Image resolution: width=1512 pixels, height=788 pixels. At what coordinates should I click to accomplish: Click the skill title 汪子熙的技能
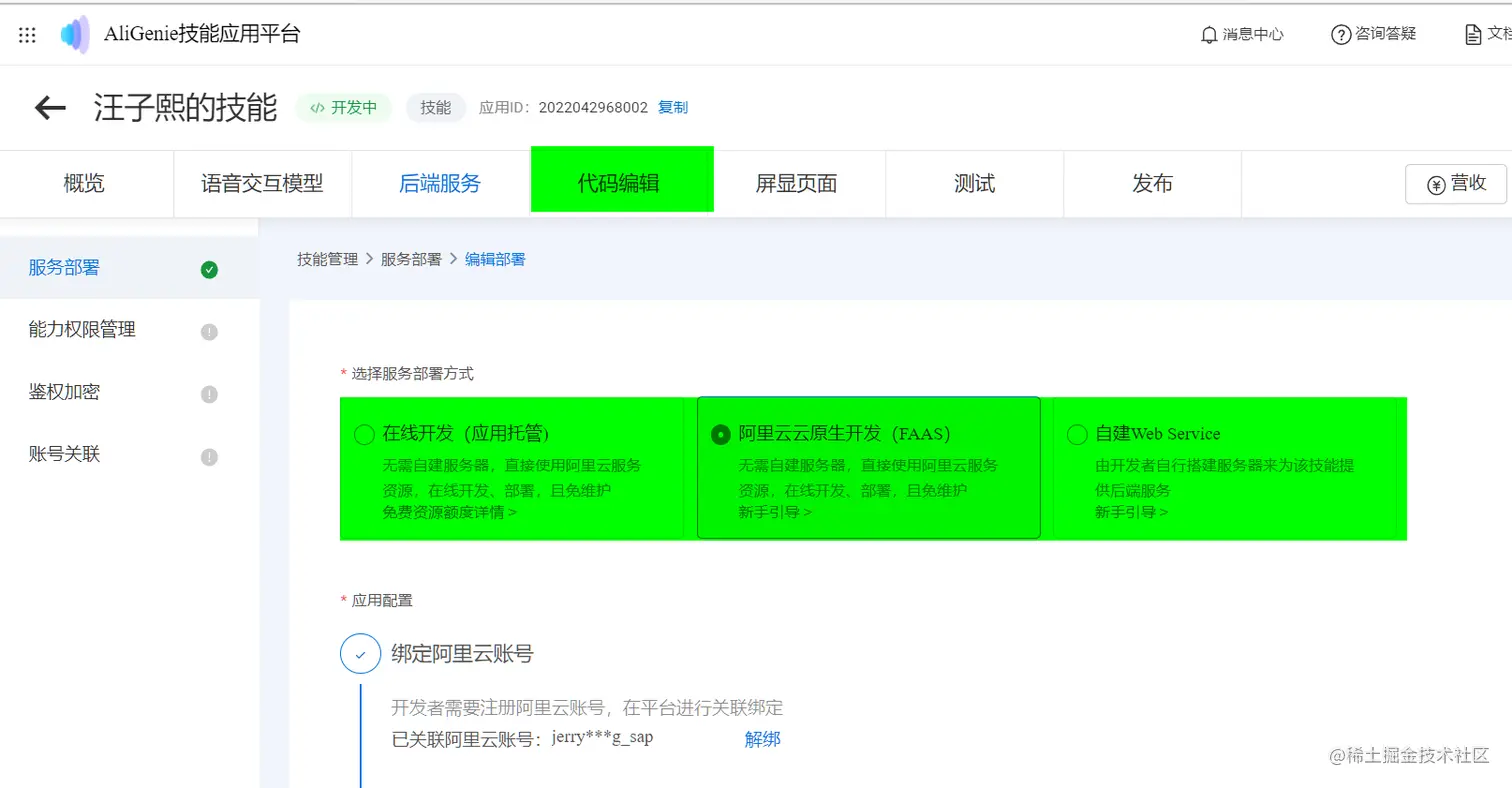coord(185,108)
